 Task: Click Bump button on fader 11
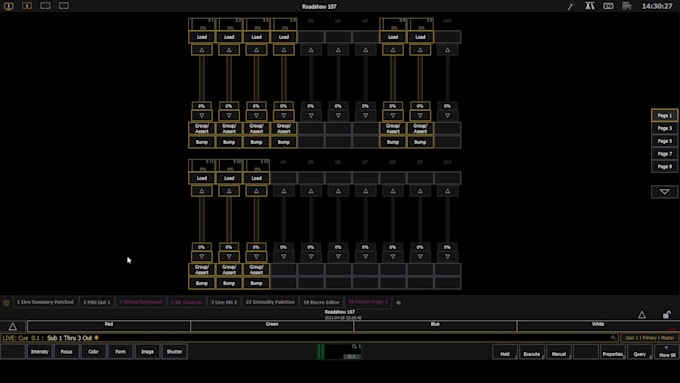click(202, 283)
